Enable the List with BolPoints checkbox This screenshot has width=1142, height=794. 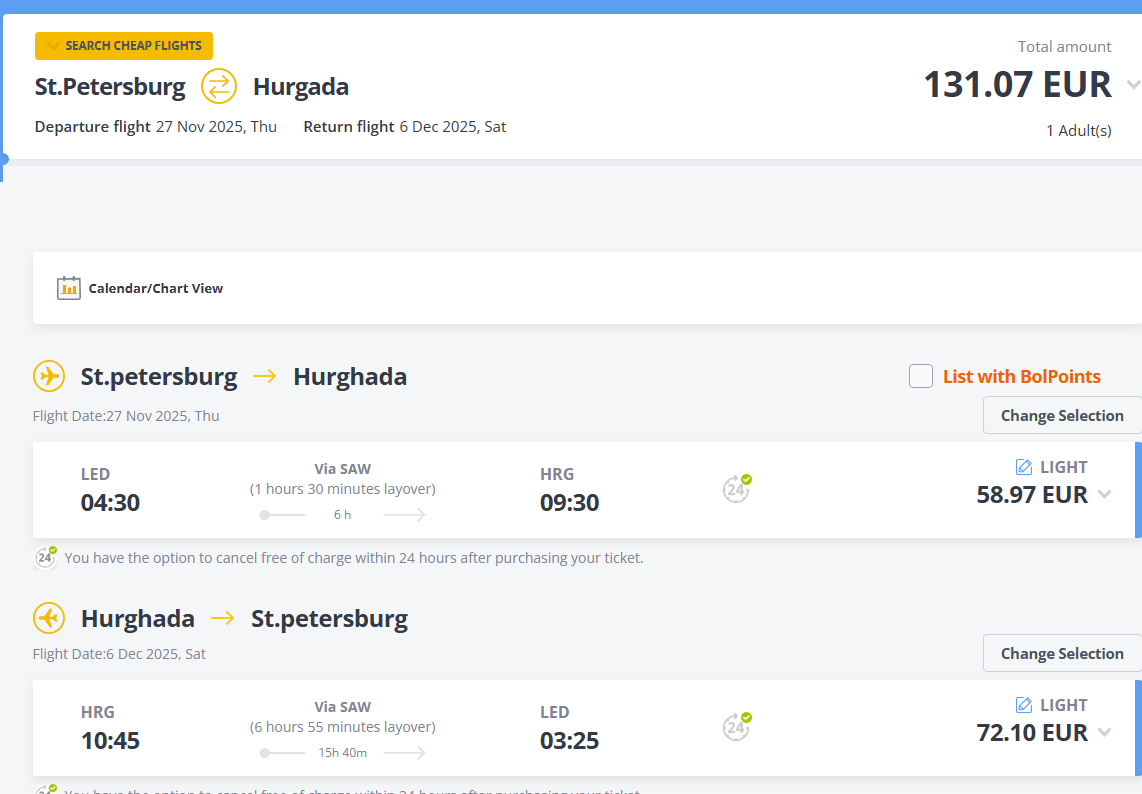point(921,377)
